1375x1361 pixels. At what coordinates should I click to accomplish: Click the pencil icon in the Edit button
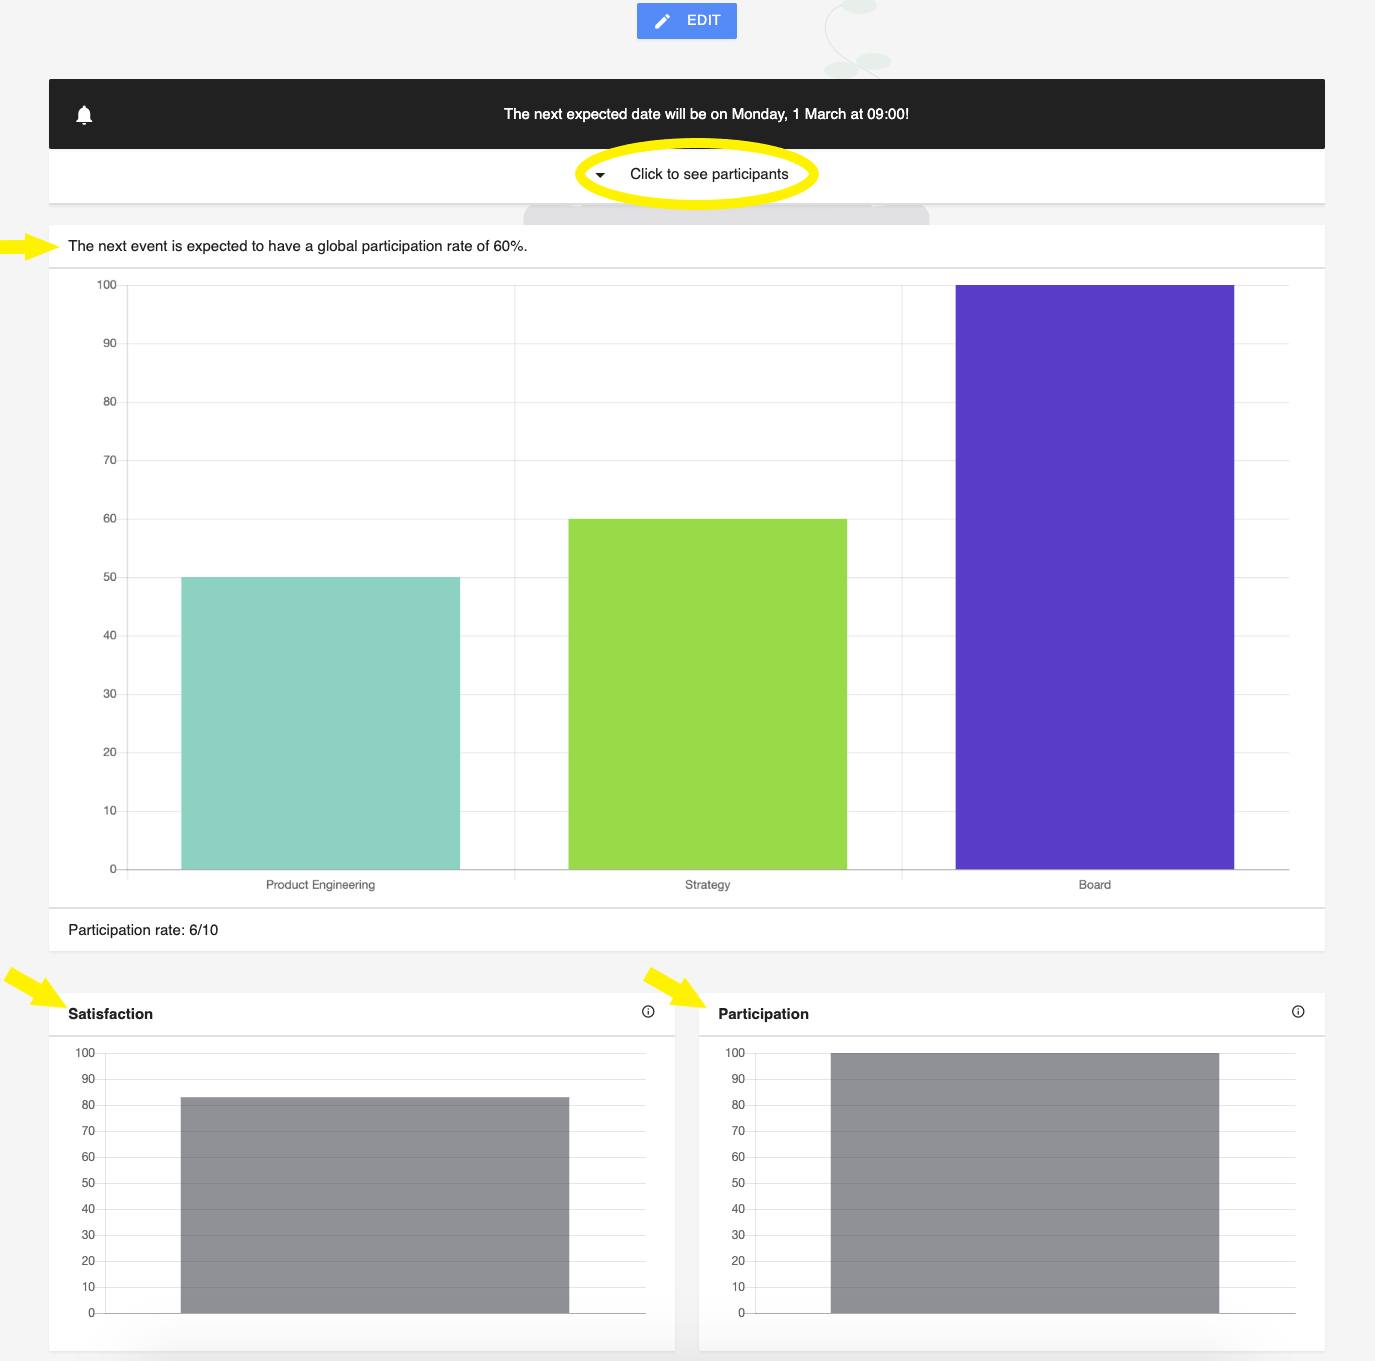tap(662, 21)
